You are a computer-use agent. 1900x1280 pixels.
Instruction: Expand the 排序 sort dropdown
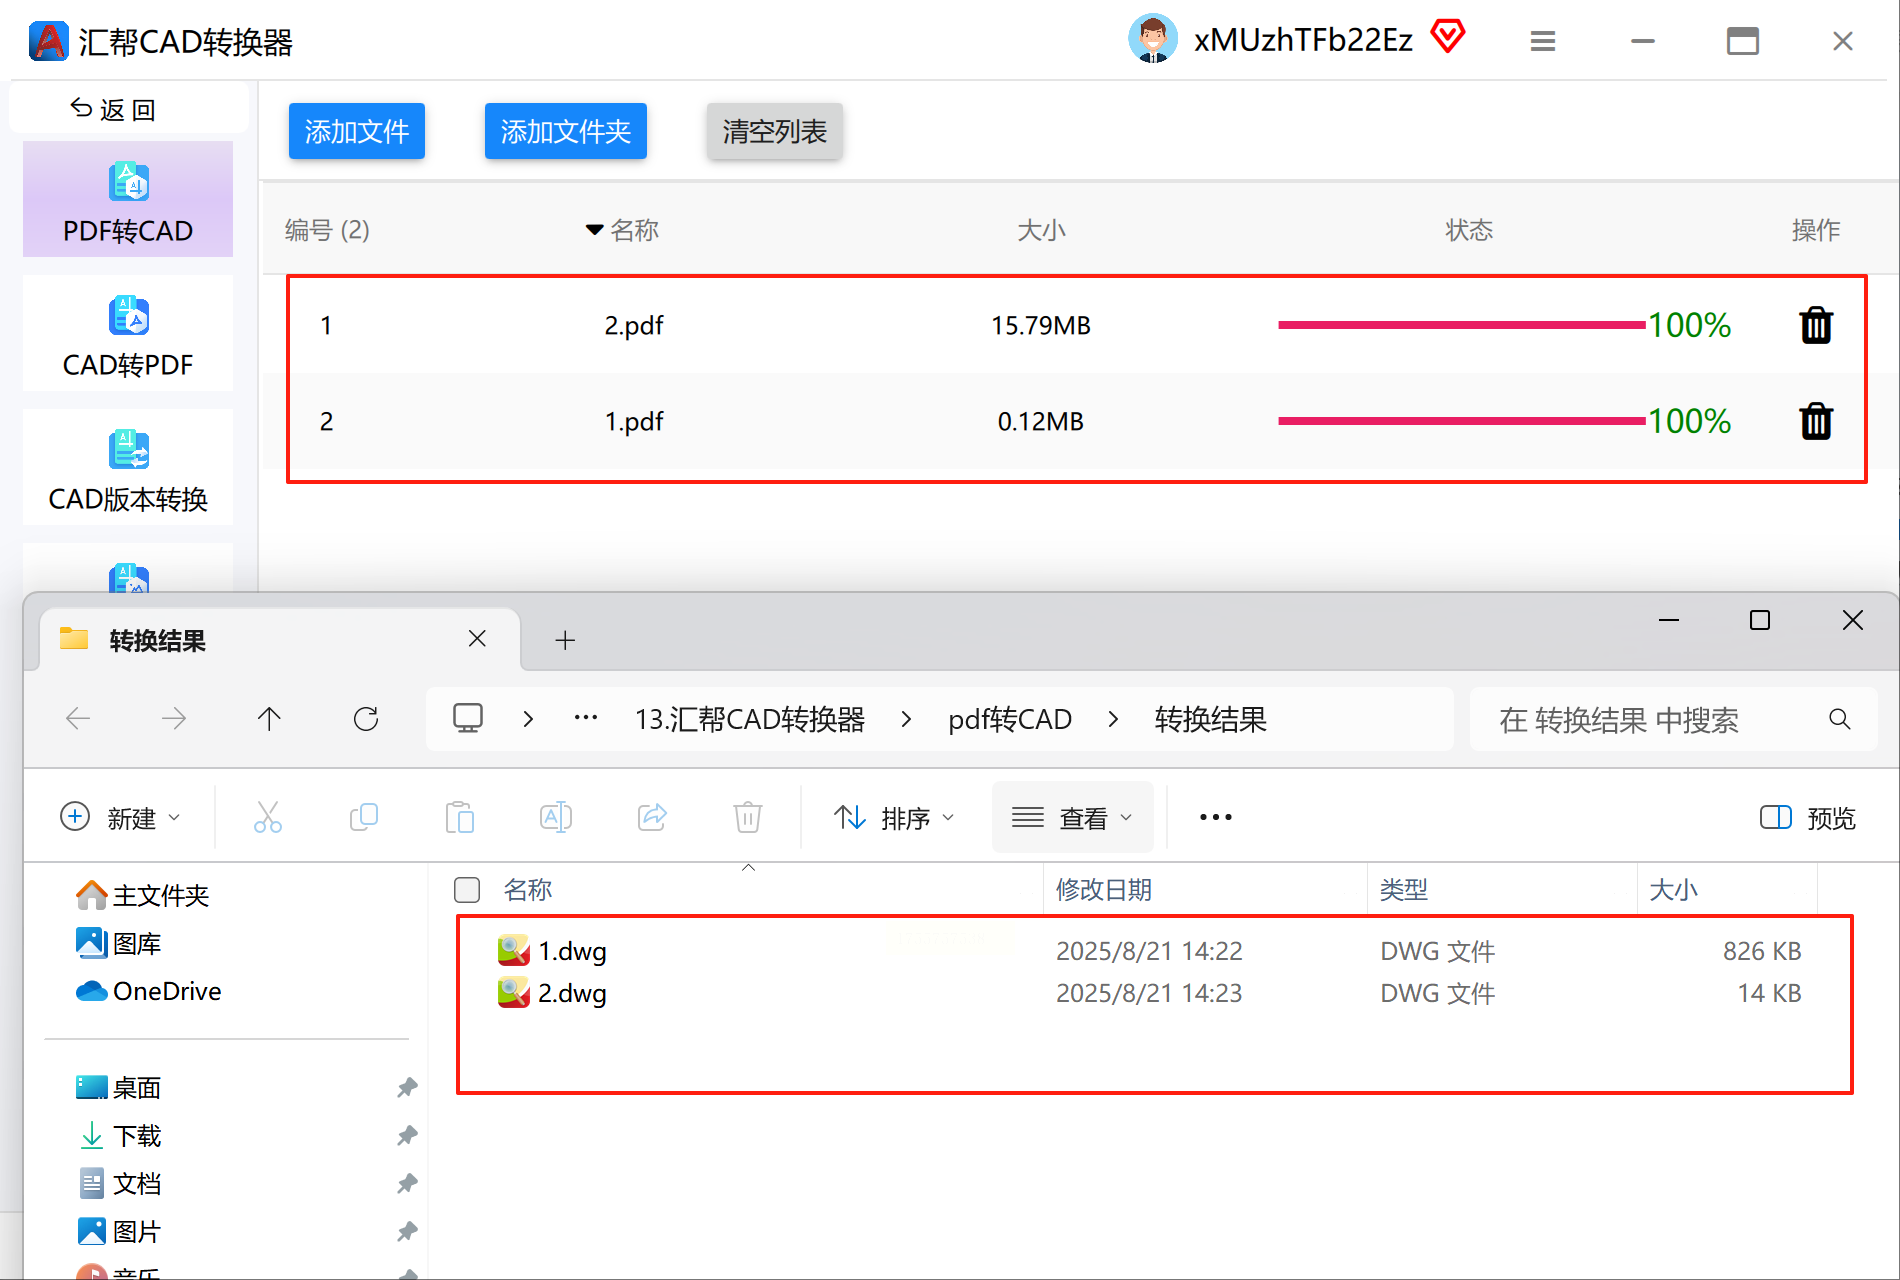point(895,818)
